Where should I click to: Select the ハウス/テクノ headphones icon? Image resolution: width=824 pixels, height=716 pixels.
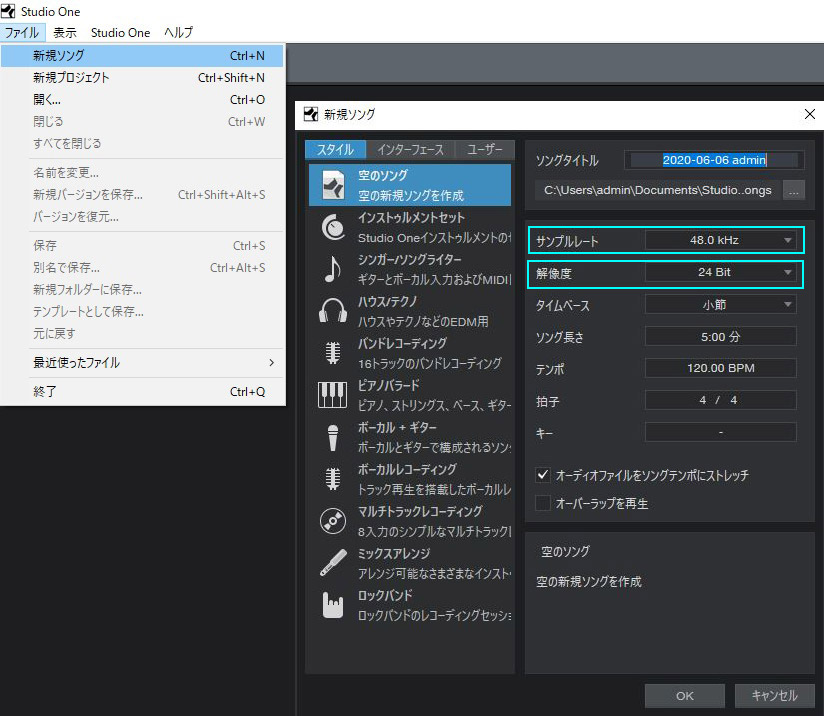click(x=333, y=311)
